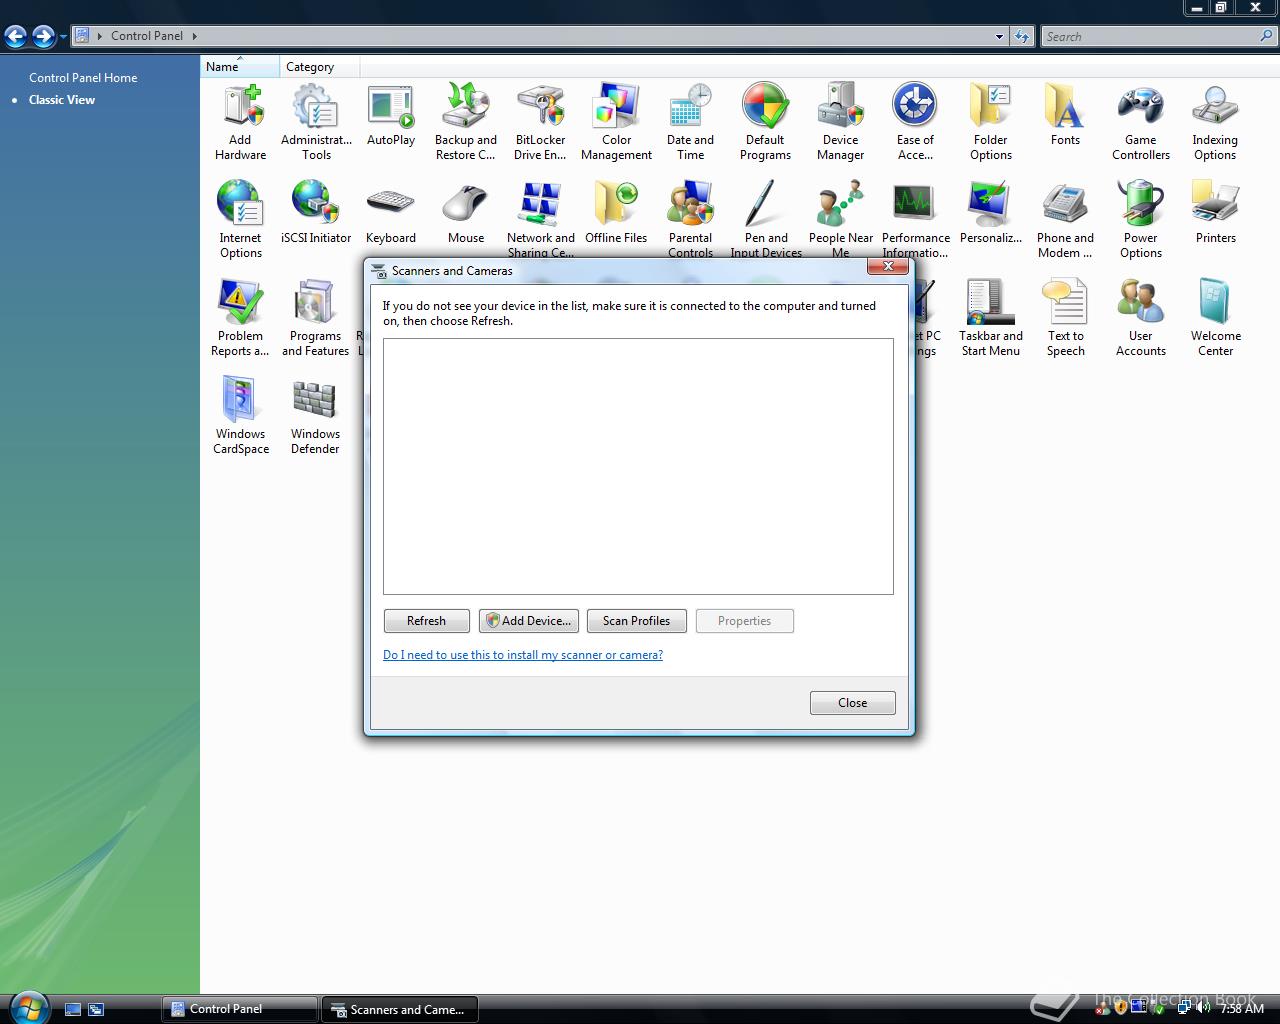This screenshot has height=1024, width=1280.
Task: Open Backup and Restore Center
Action: point(466,122)
